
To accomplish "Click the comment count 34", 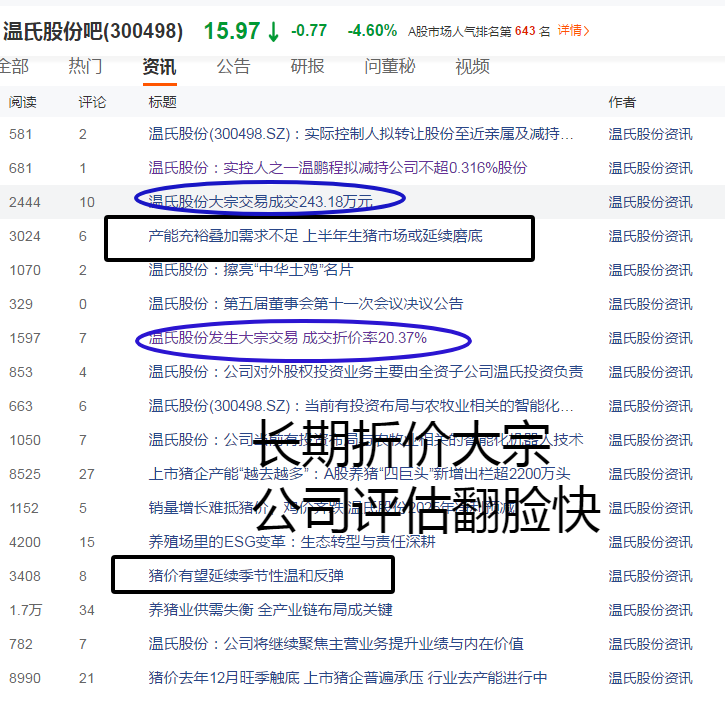I will coord(86,610).
